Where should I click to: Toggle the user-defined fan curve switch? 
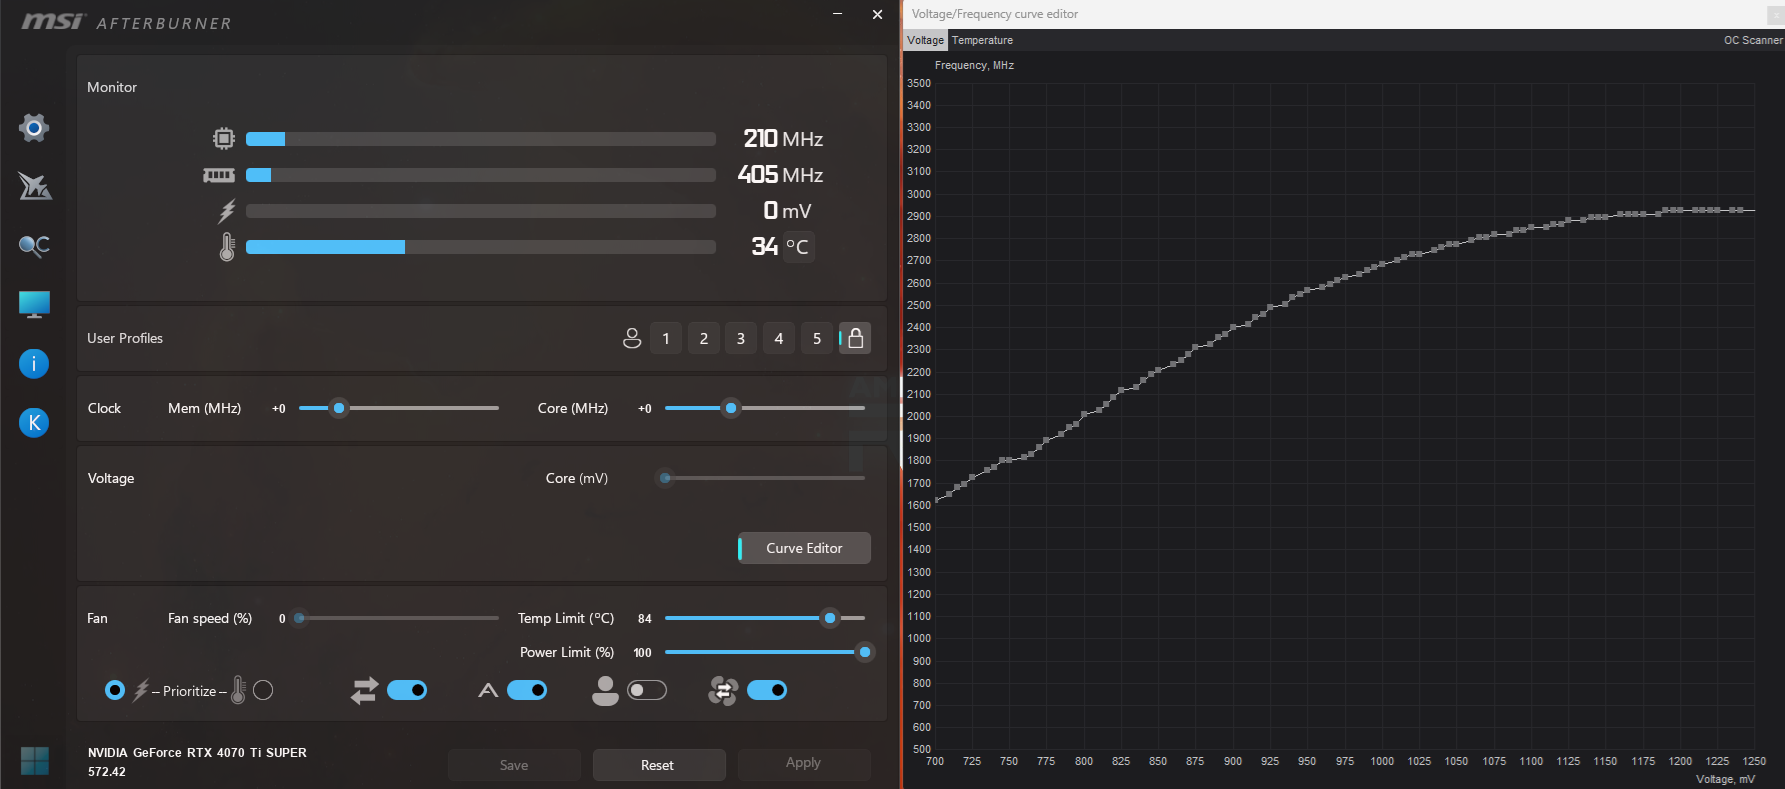coord(647,690)
